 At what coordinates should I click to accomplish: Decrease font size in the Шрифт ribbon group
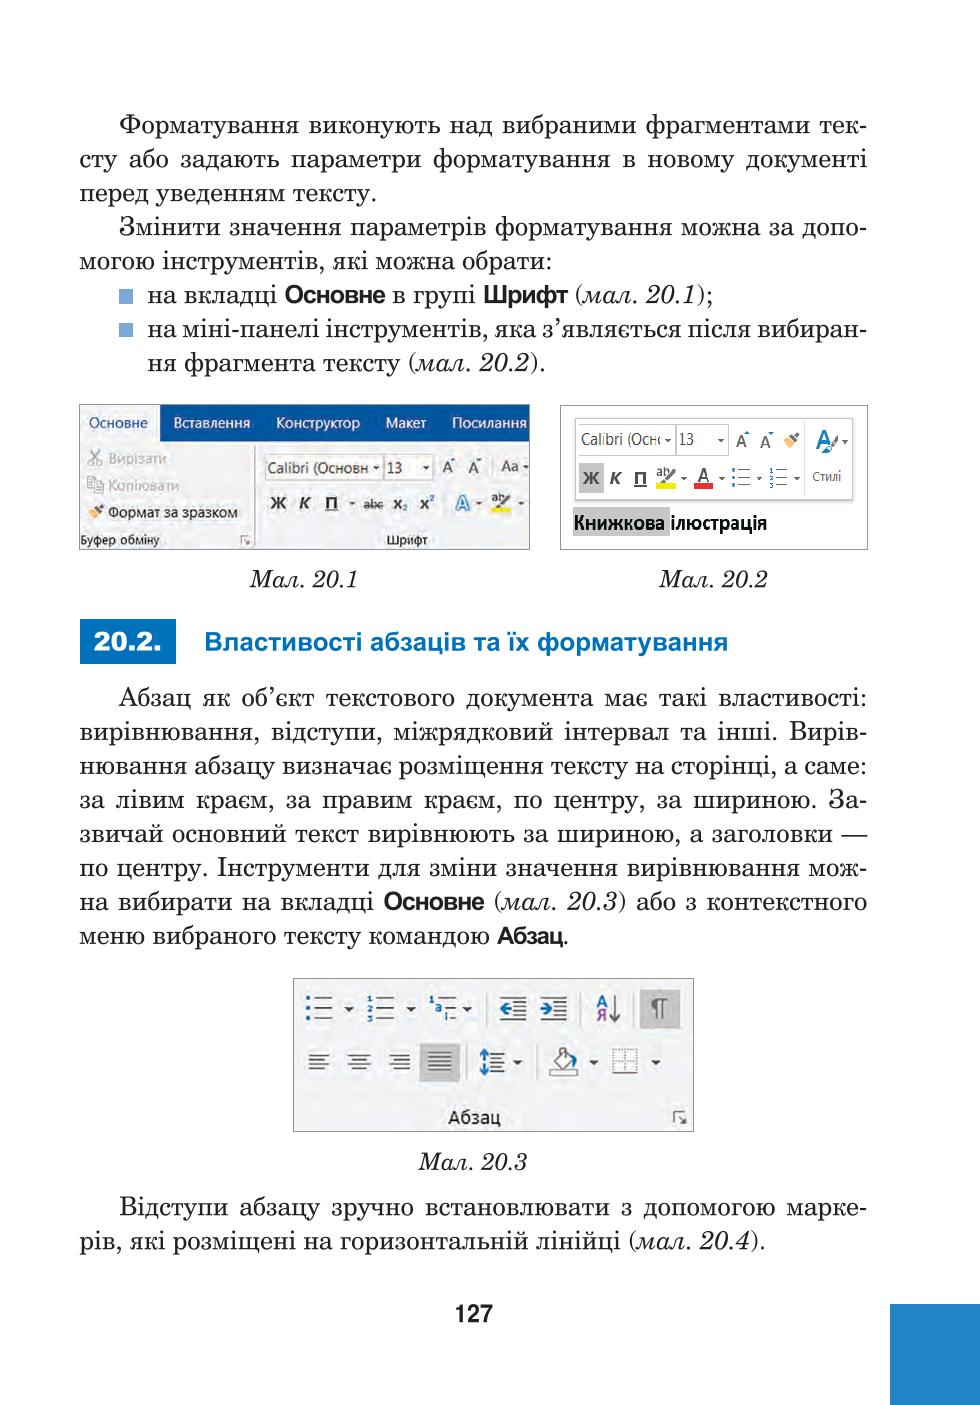474,467
